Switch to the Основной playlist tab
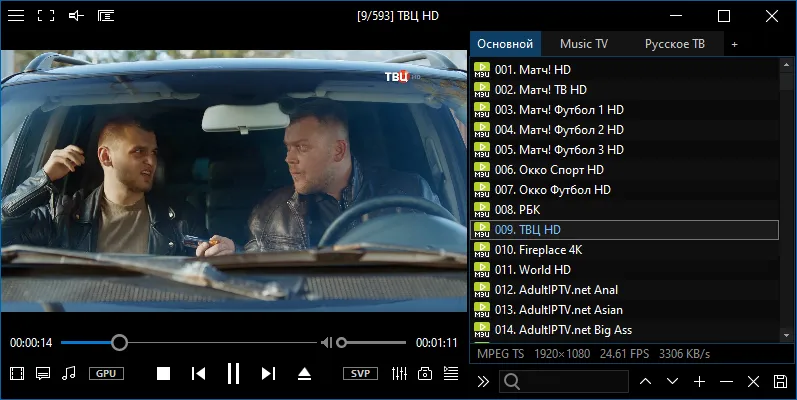 tap(505, 44)
